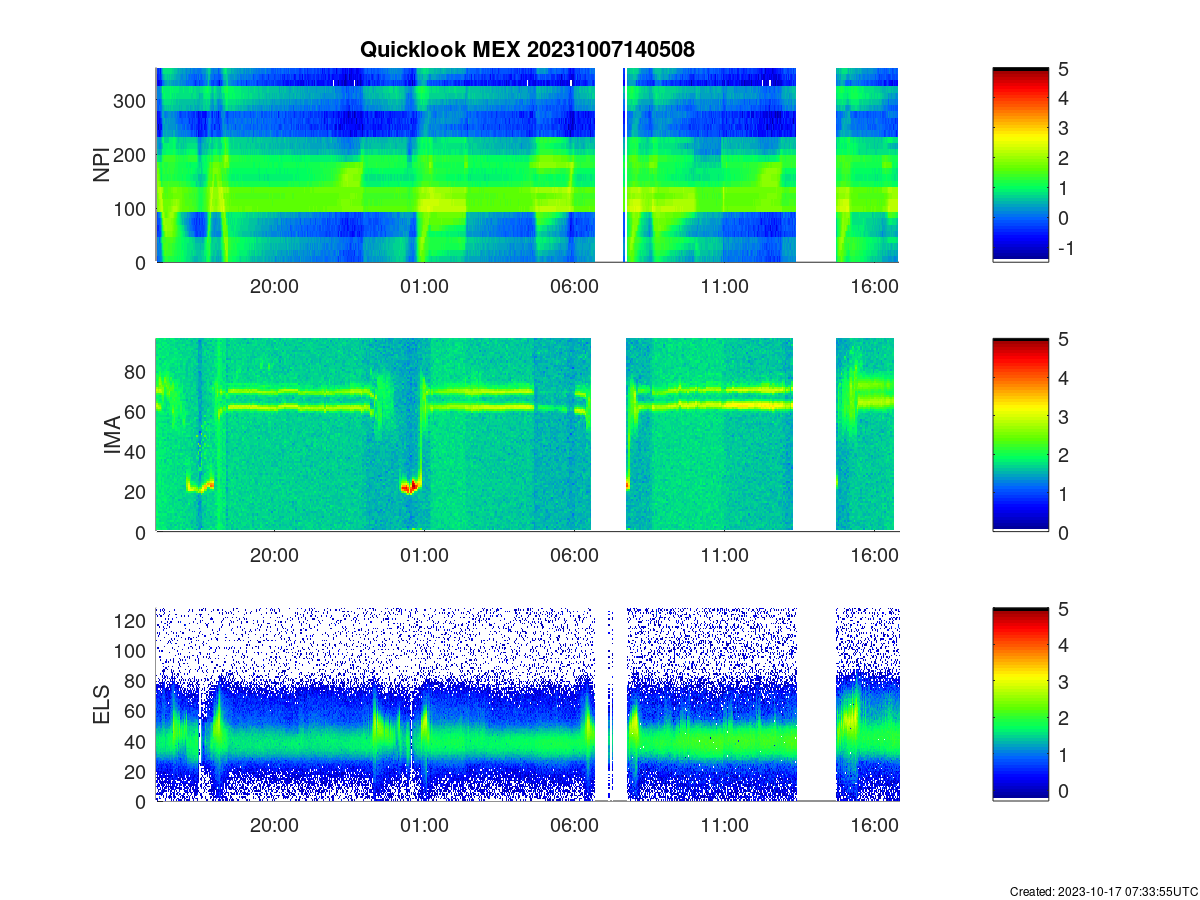Click the 16:00 time label under NPI panel
This screenshot has width=1200, height=900.
874,286
